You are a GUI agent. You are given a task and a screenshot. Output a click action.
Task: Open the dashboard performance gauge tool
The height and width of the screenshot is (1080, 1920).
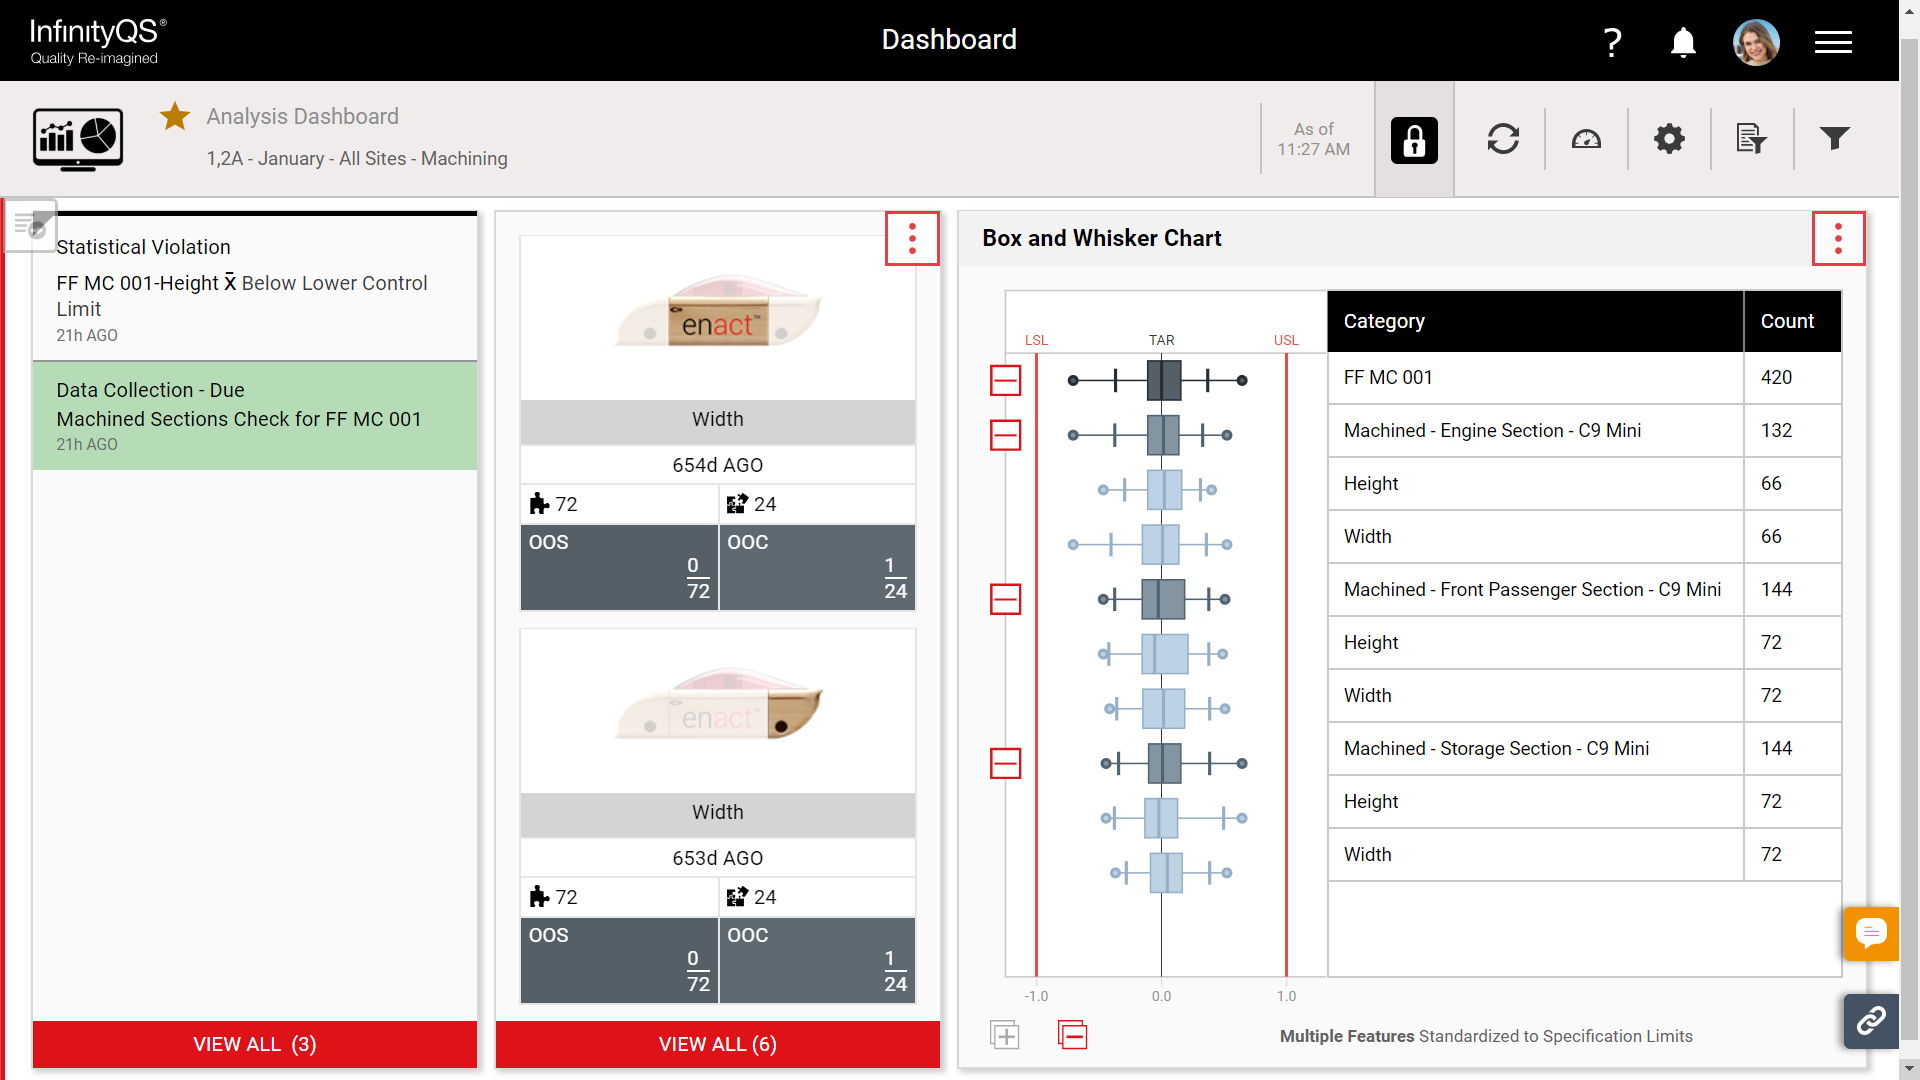point(1586,139)
